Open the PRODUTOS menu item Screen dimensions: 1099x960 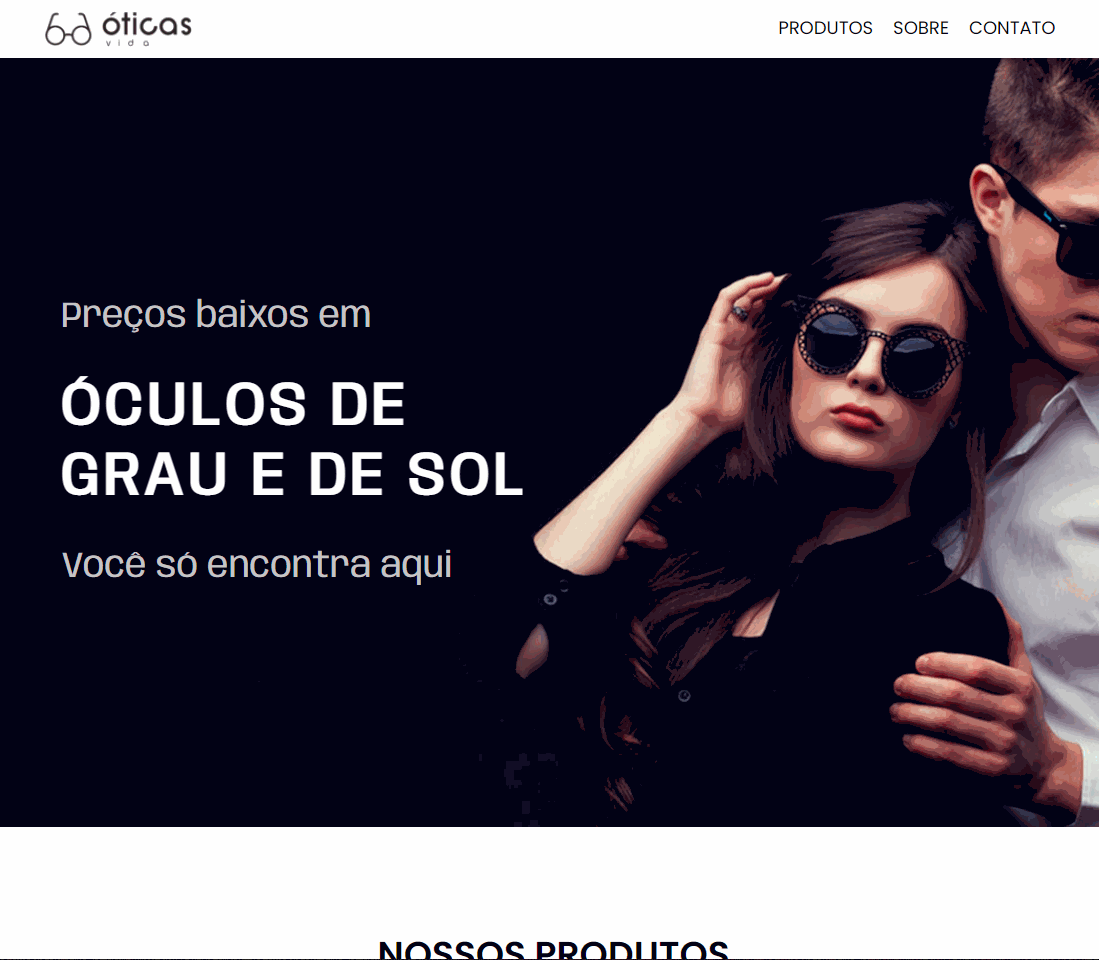point(825,28)
